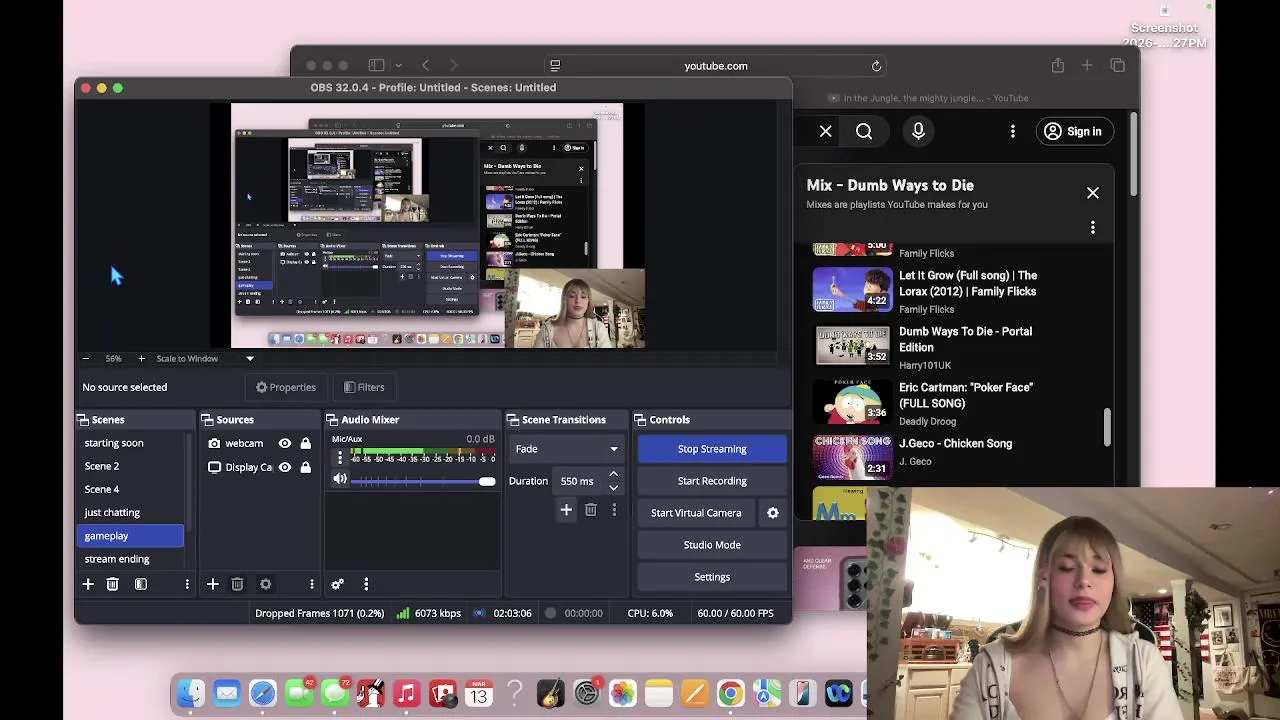Viewport: 1280px width, 720px height.
Task: Mute Mic/Aux speaker icon
Action: [340, 480]
